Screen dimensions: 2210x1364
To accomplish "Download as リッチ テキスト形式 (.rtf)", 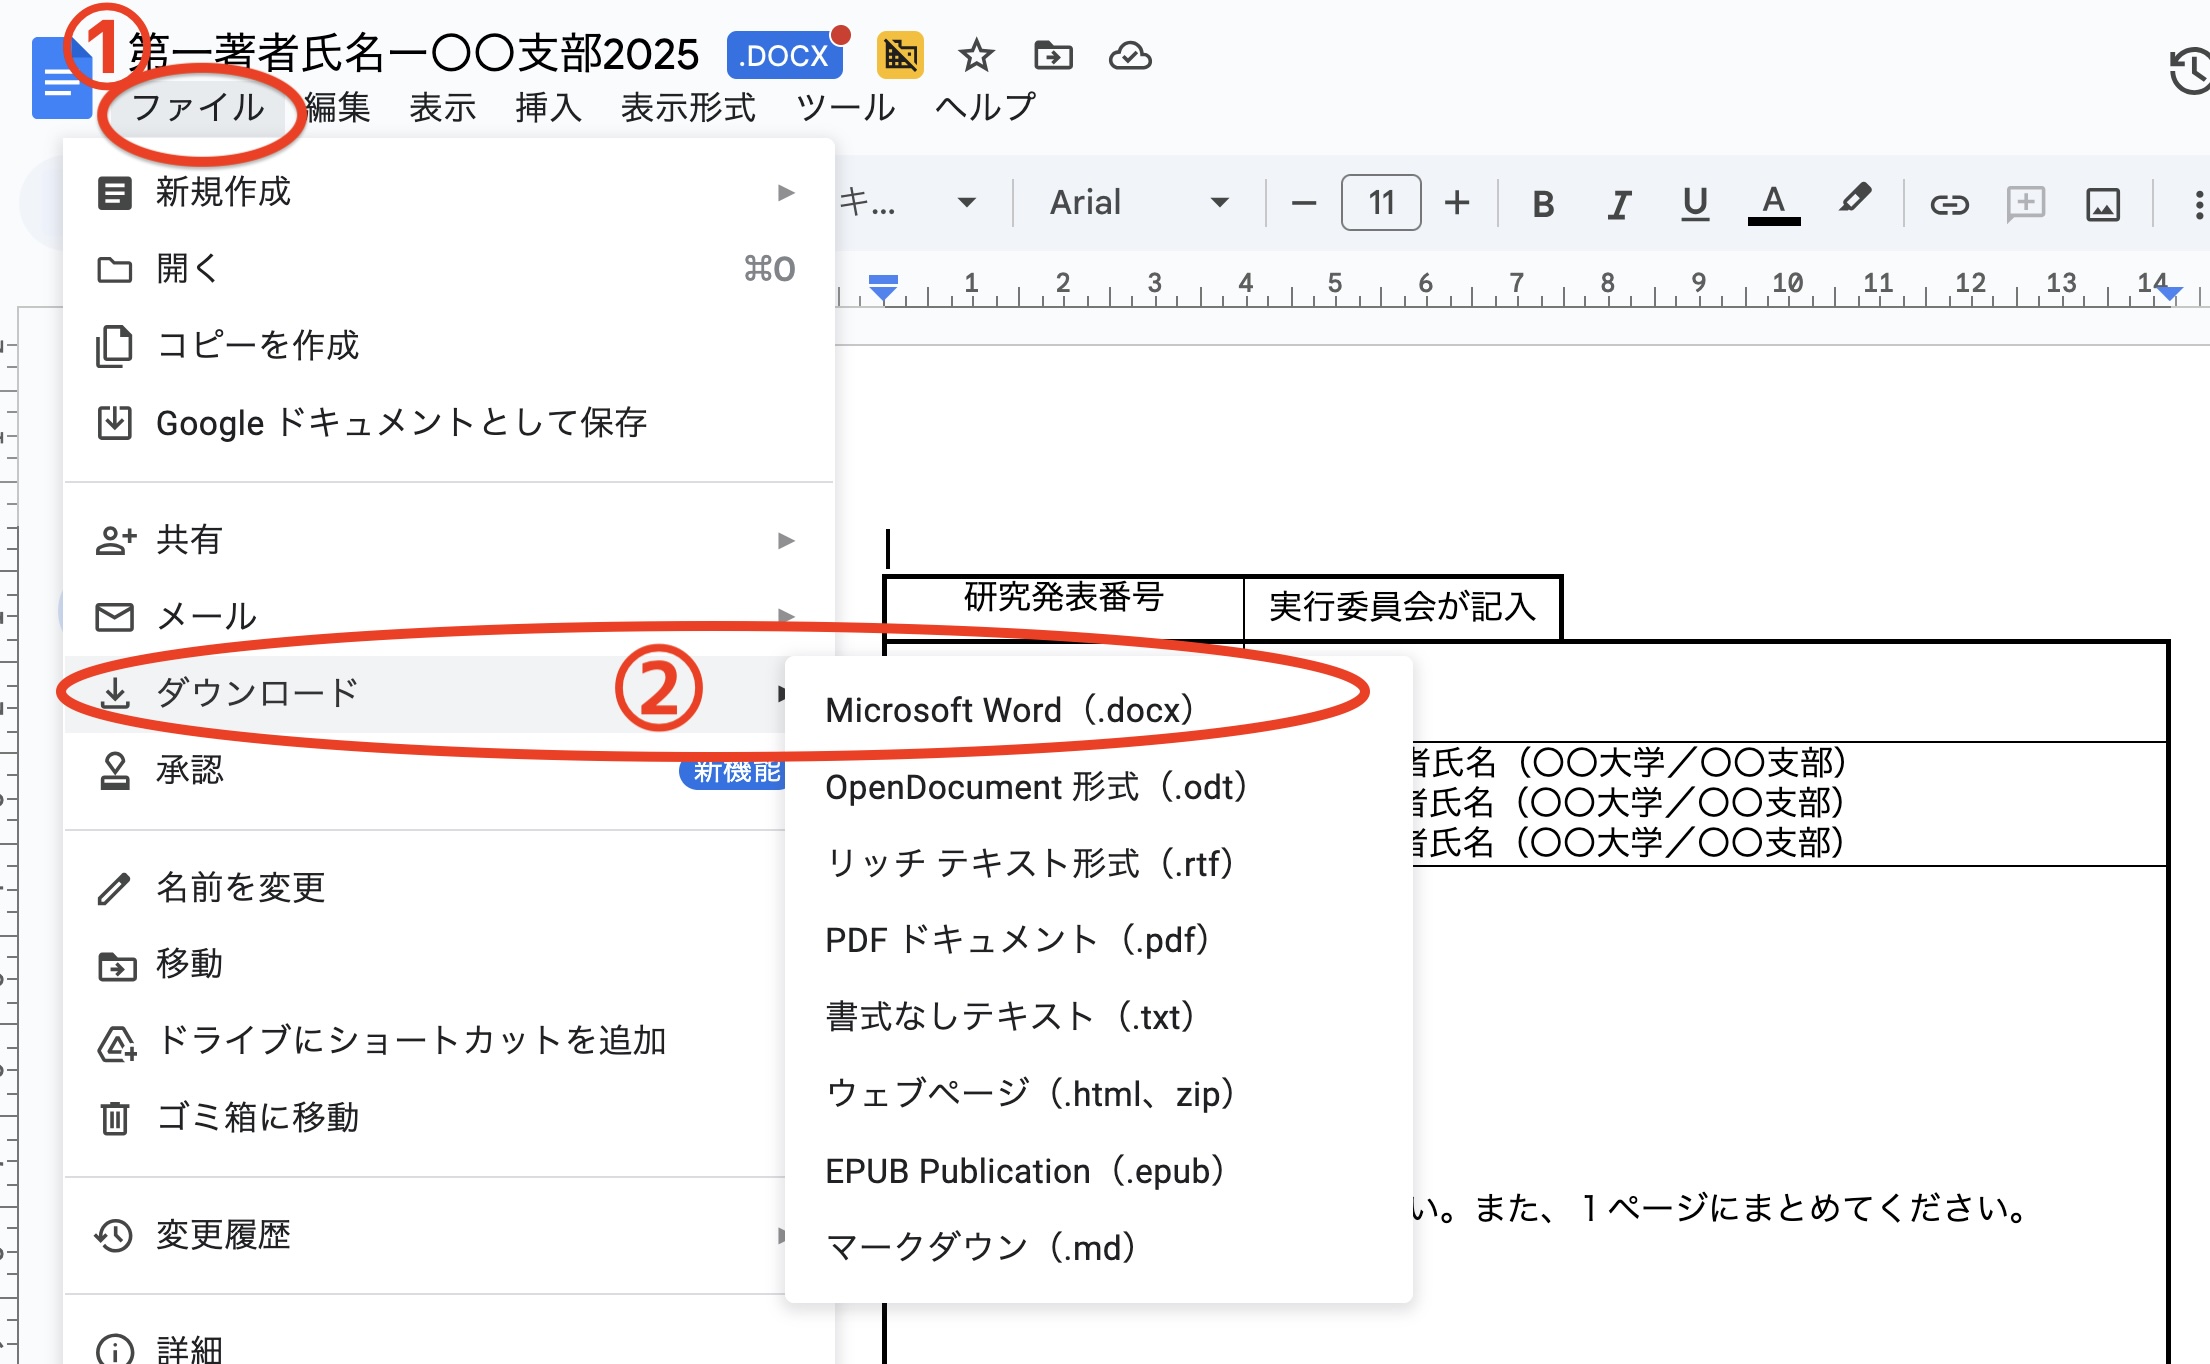I will coord(1099,864).
